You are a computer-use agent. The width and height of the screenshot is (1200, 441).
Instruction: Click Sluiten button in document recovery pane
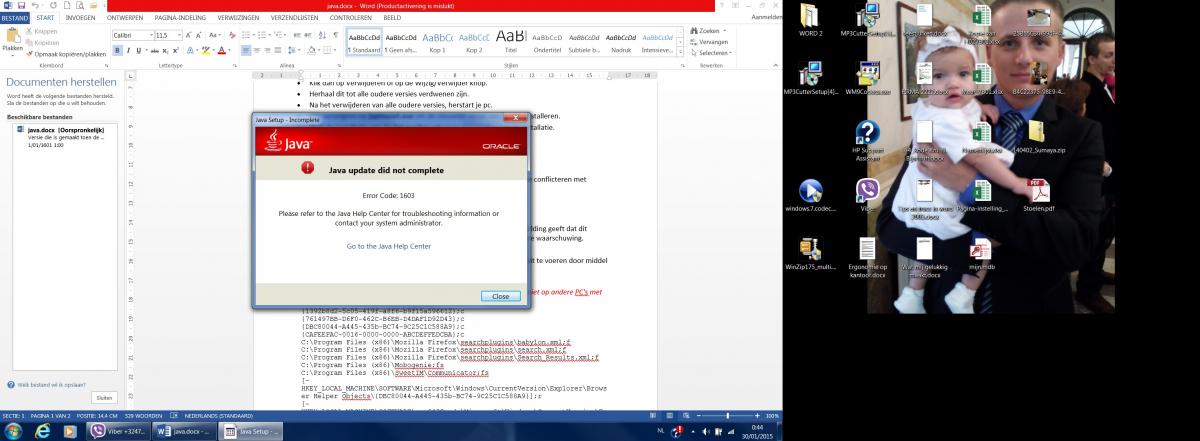coord(104,397)
